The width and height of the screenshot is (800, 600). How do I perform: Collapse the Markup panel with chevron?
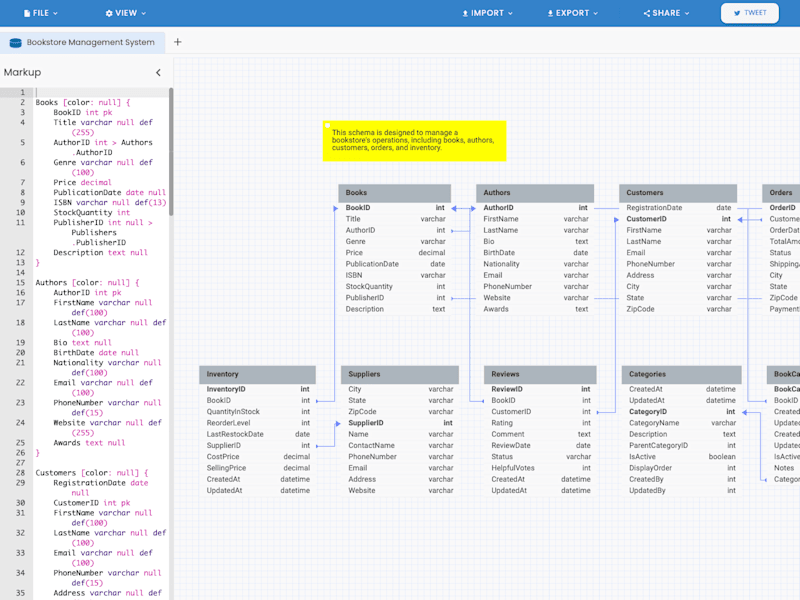[x=158, y=72]
